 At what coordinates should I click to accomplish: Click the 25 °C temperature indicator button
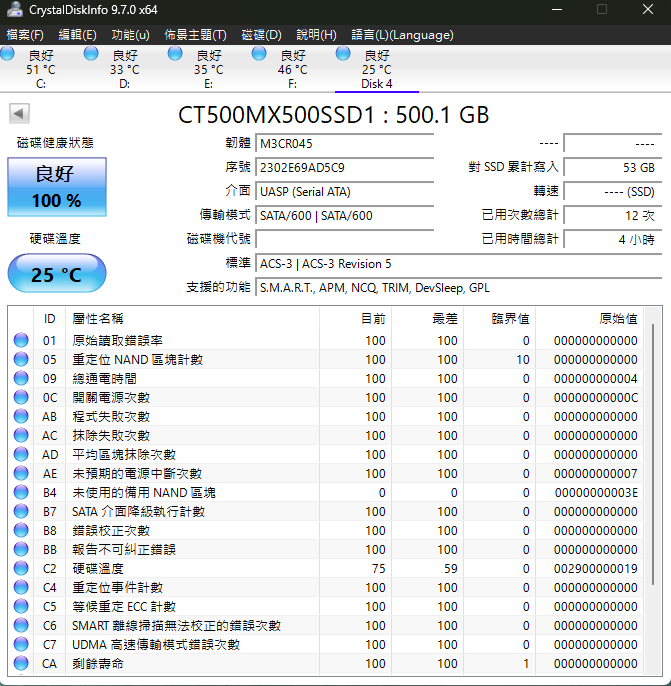(x=57, y=273)
